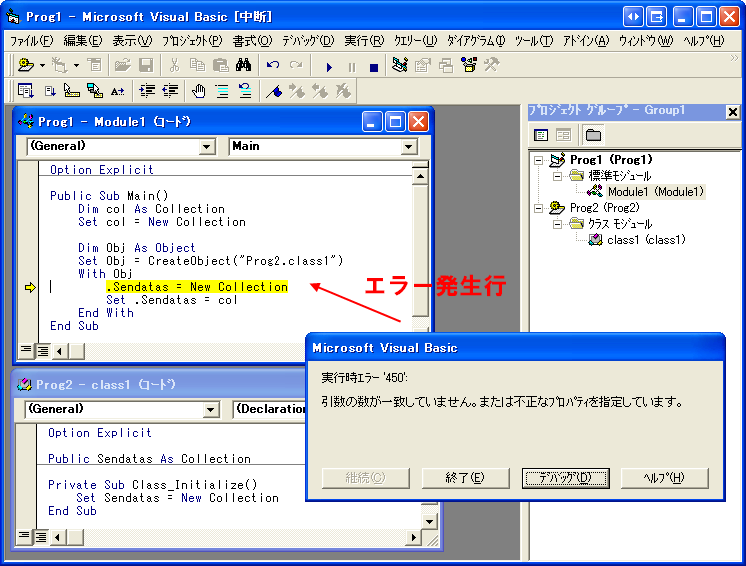
Task: Click the デバッグ(D) button in error dialog
Action: tap(566, 478)
